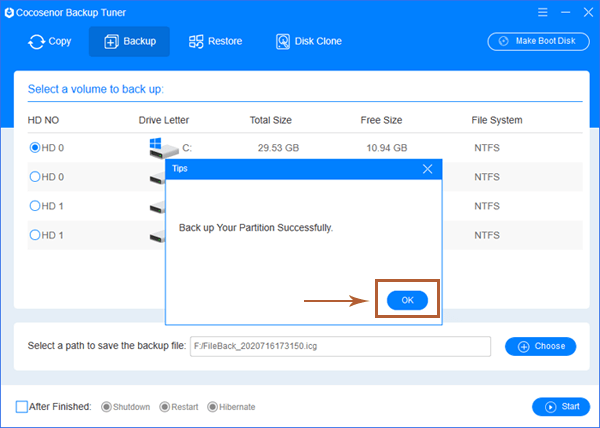Click the Windows drive icon for C:
Viewport: 600px width, 428px height.
164,148
